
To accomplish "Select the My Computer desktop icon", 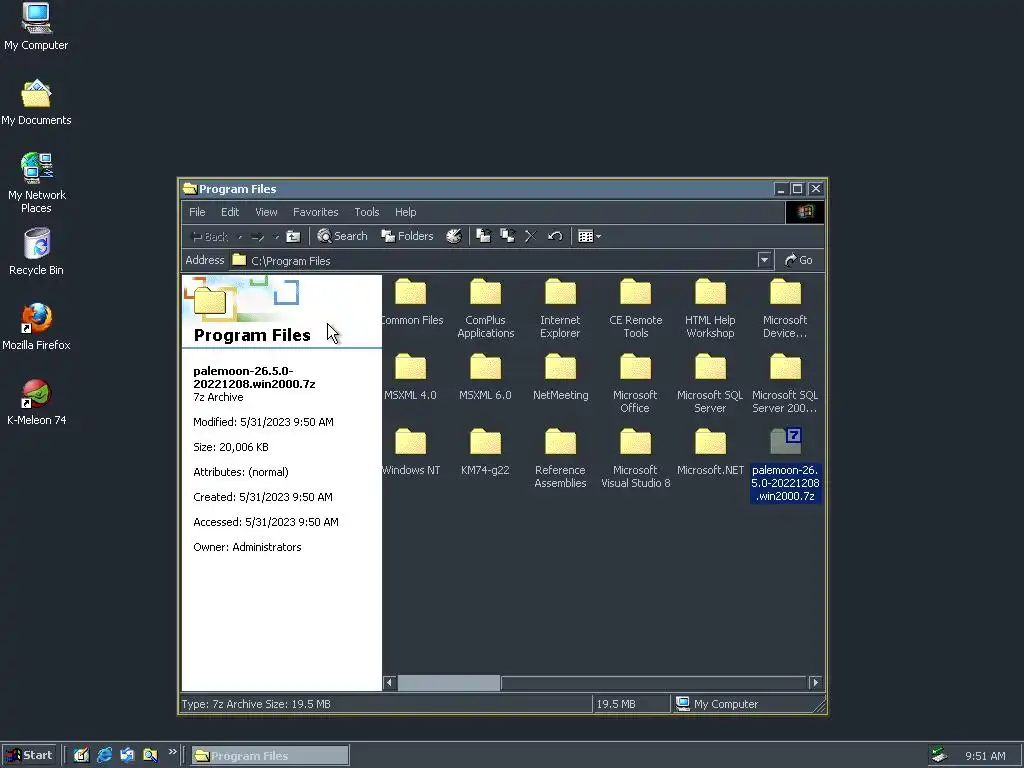I will click(36, 27).
